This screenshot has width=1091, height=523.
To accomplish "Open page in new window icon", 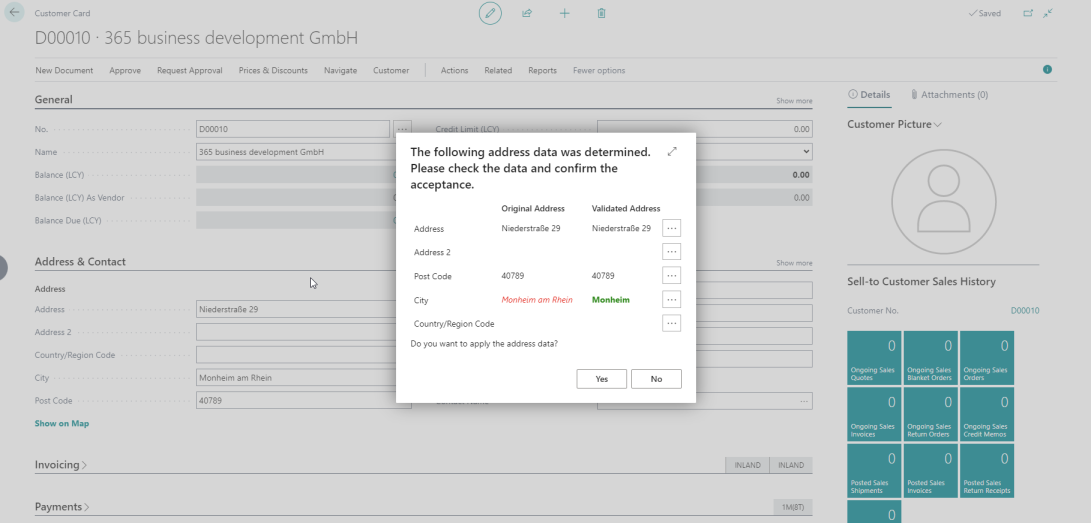I will click(1028, 13).
